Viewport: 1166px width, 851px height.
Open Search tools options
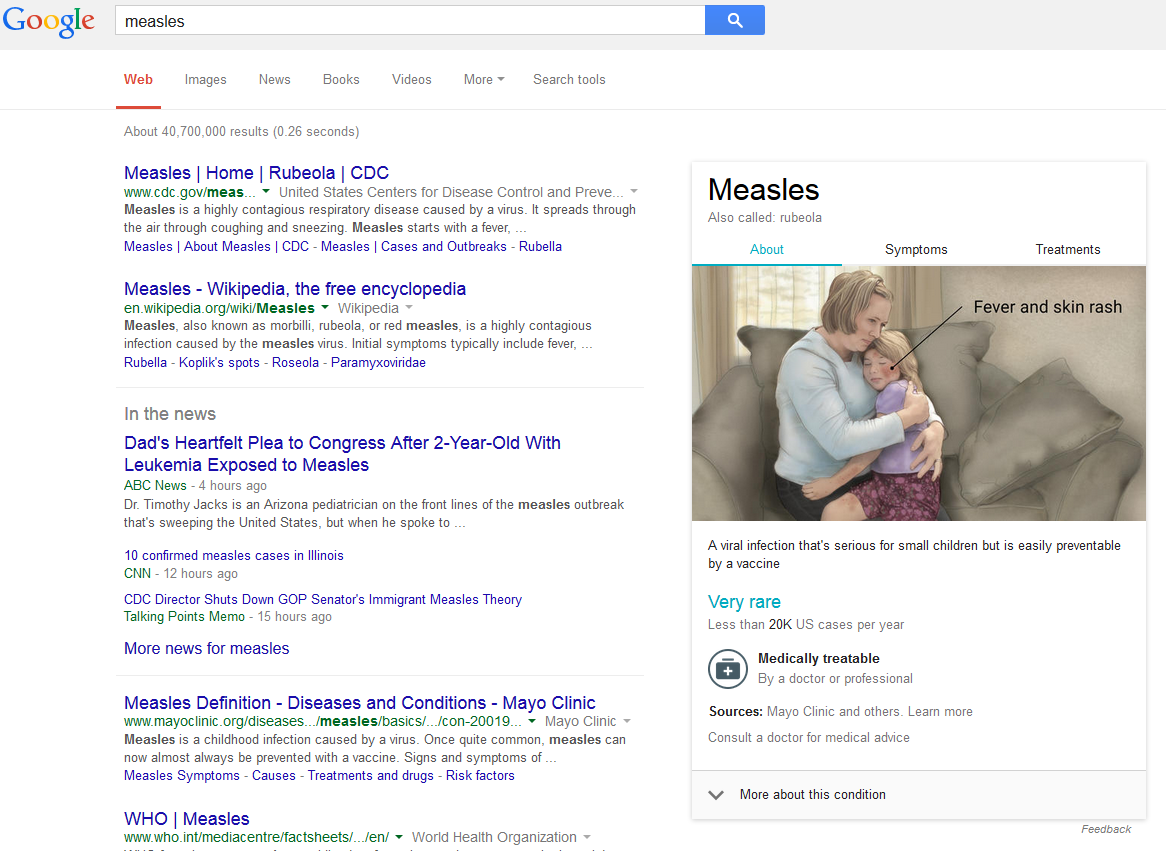569,80
